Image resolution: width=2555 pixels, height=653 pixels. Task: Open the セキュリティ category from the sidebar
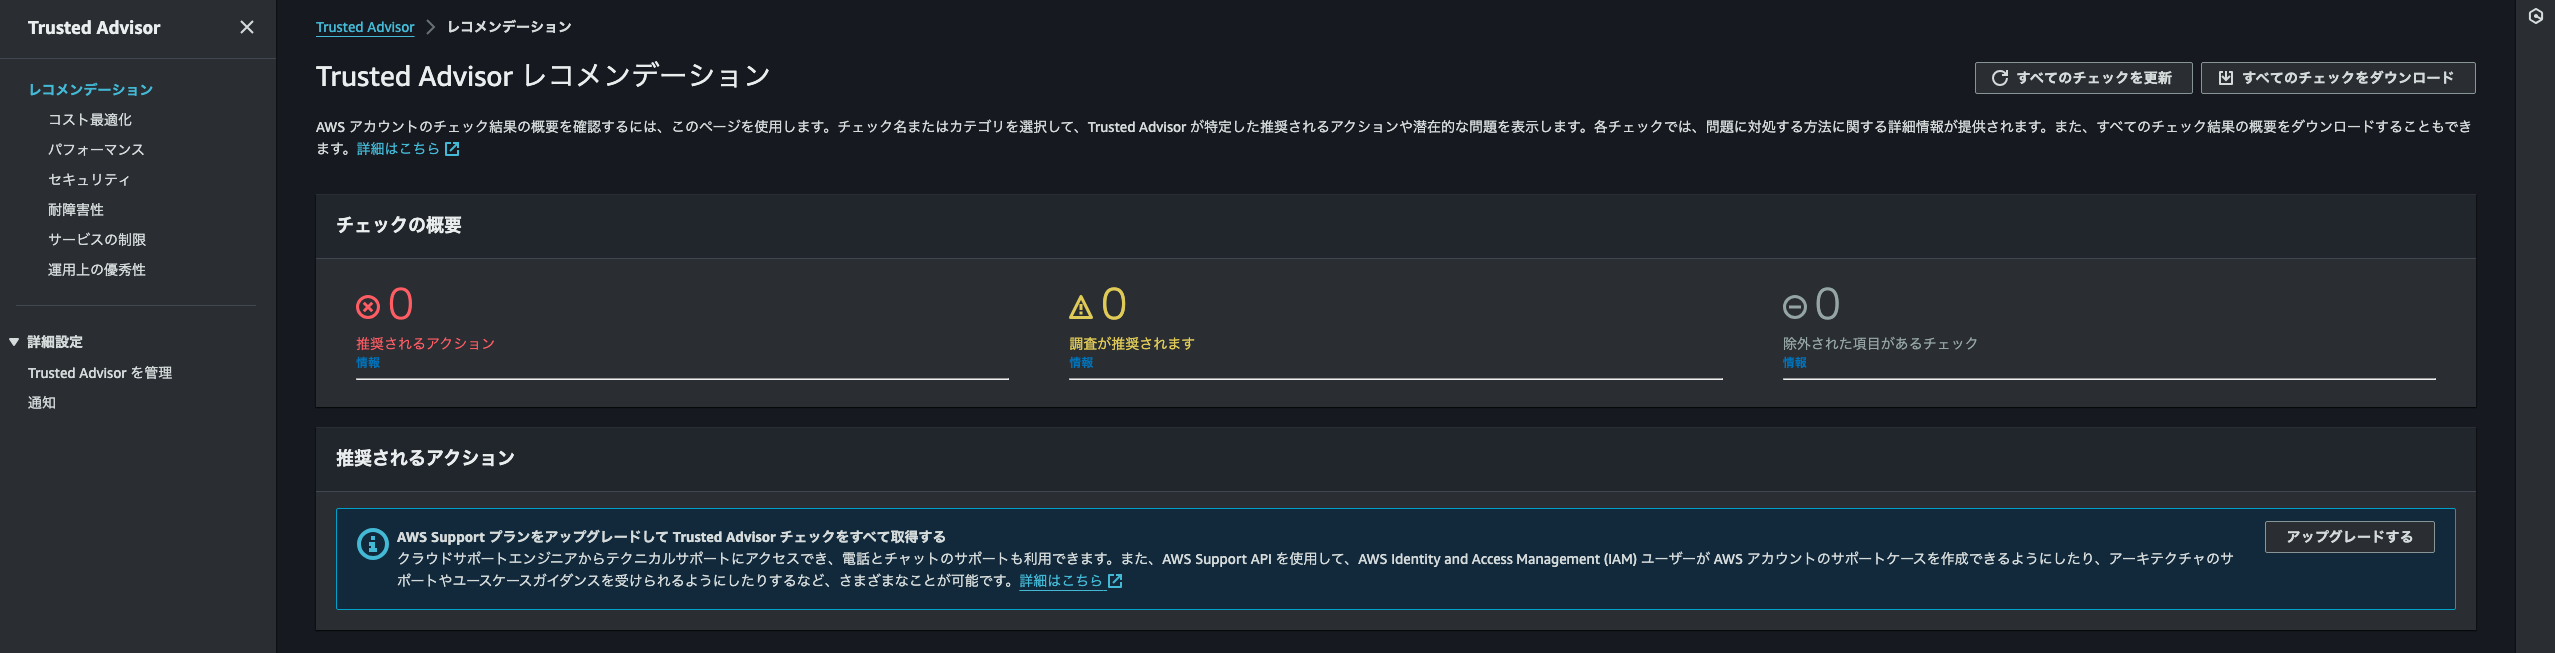click(x=88, y=179)
